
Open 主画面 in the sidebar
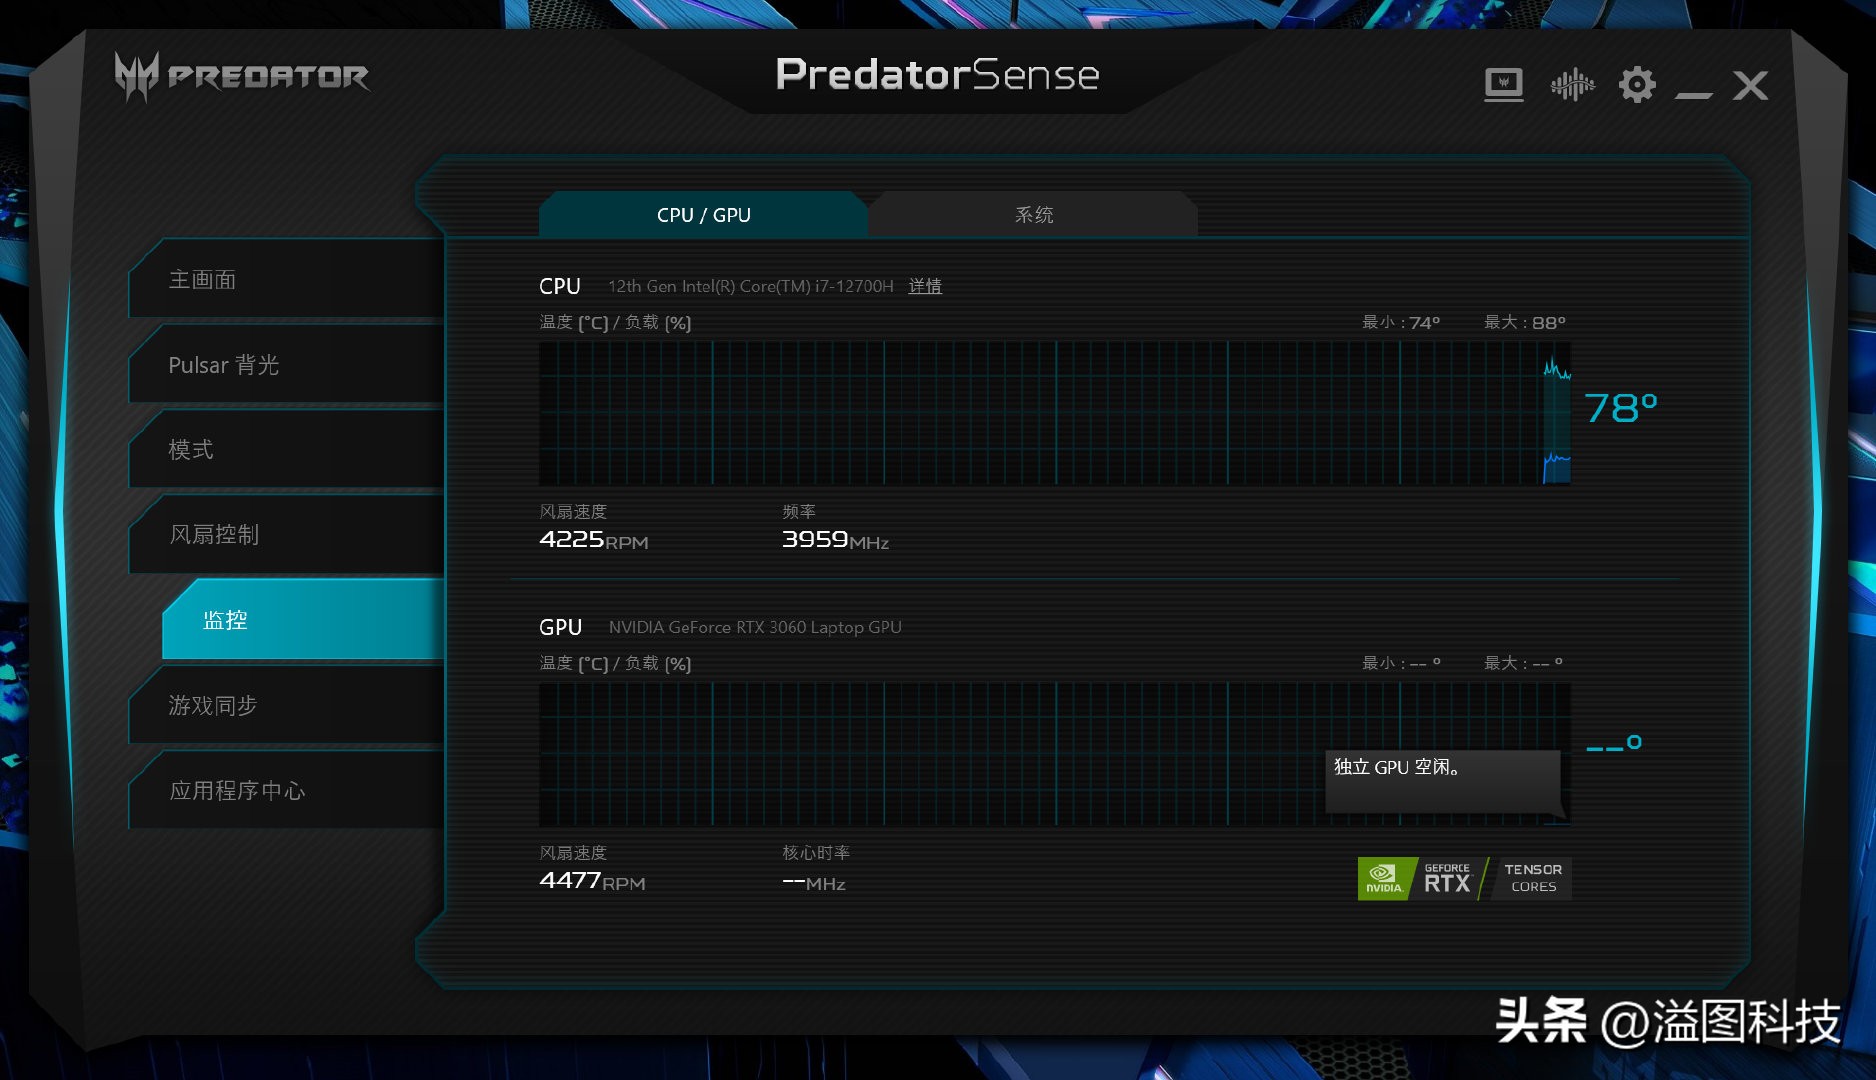(286, 280)
